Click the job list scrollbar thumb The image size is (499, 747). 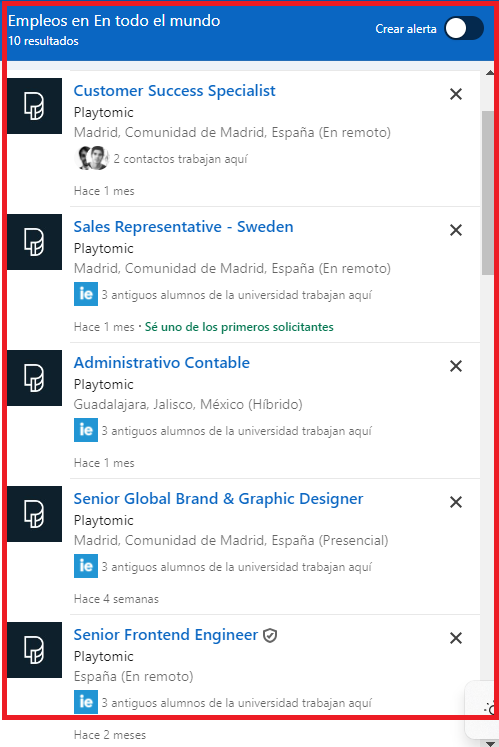[x=488, y=193]
